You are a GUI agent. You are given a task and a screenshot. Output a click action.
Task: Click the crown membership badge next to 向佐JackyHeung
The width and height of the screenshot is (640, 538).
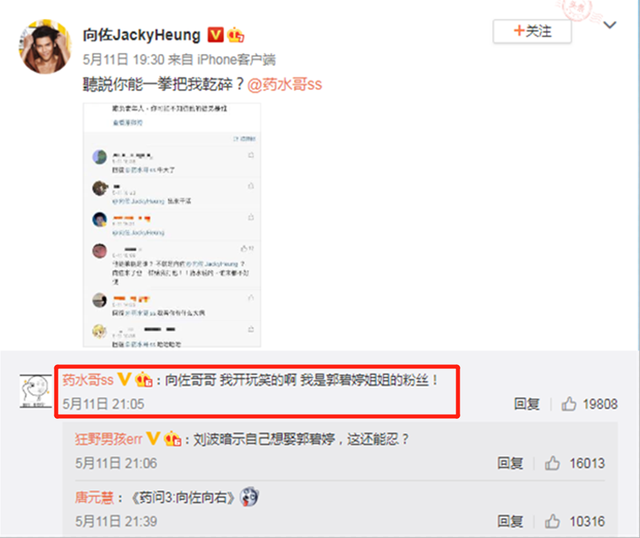click(x=236, y=35)
